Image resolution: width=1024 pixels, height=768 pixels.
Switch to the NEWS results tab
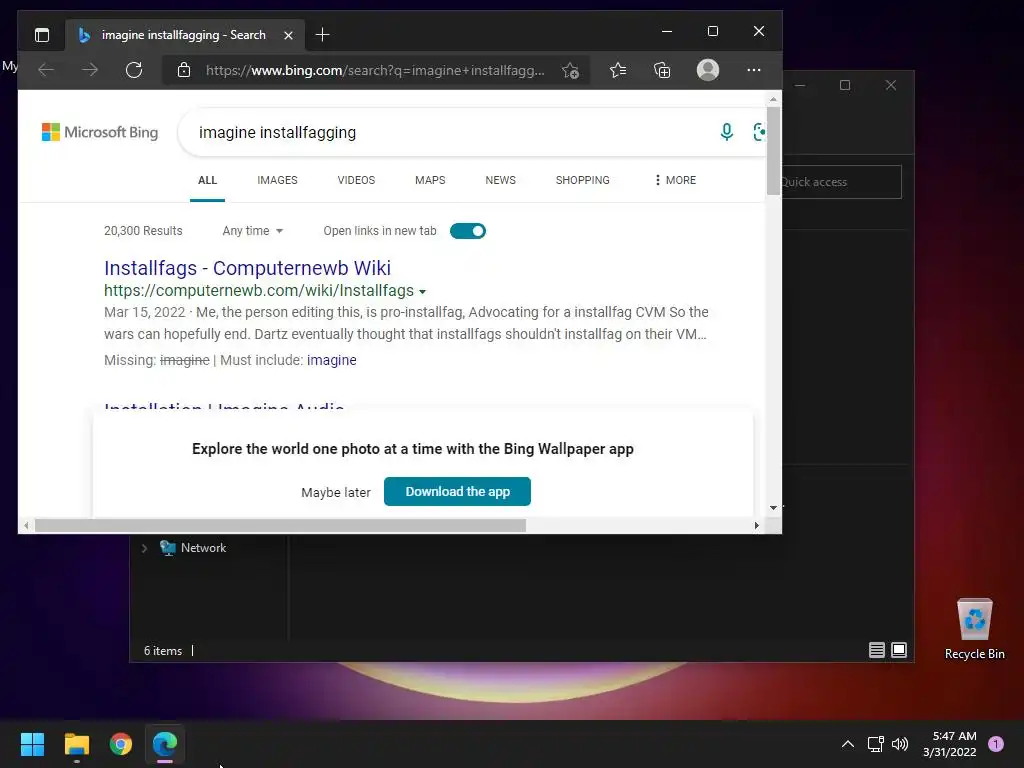(x=500, y=180)
